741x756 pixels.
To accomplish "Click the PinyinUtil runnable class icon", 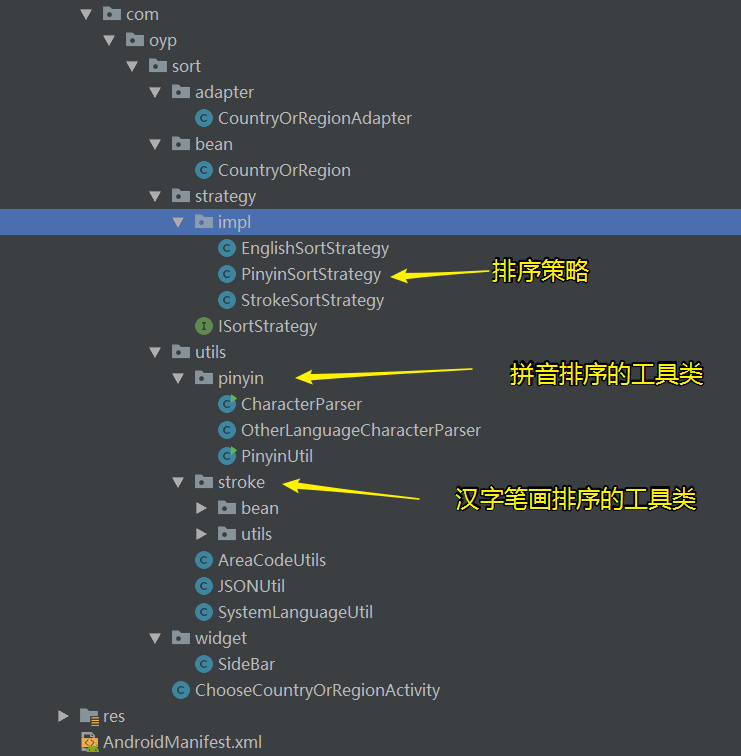I will click(x=227, y=456).
